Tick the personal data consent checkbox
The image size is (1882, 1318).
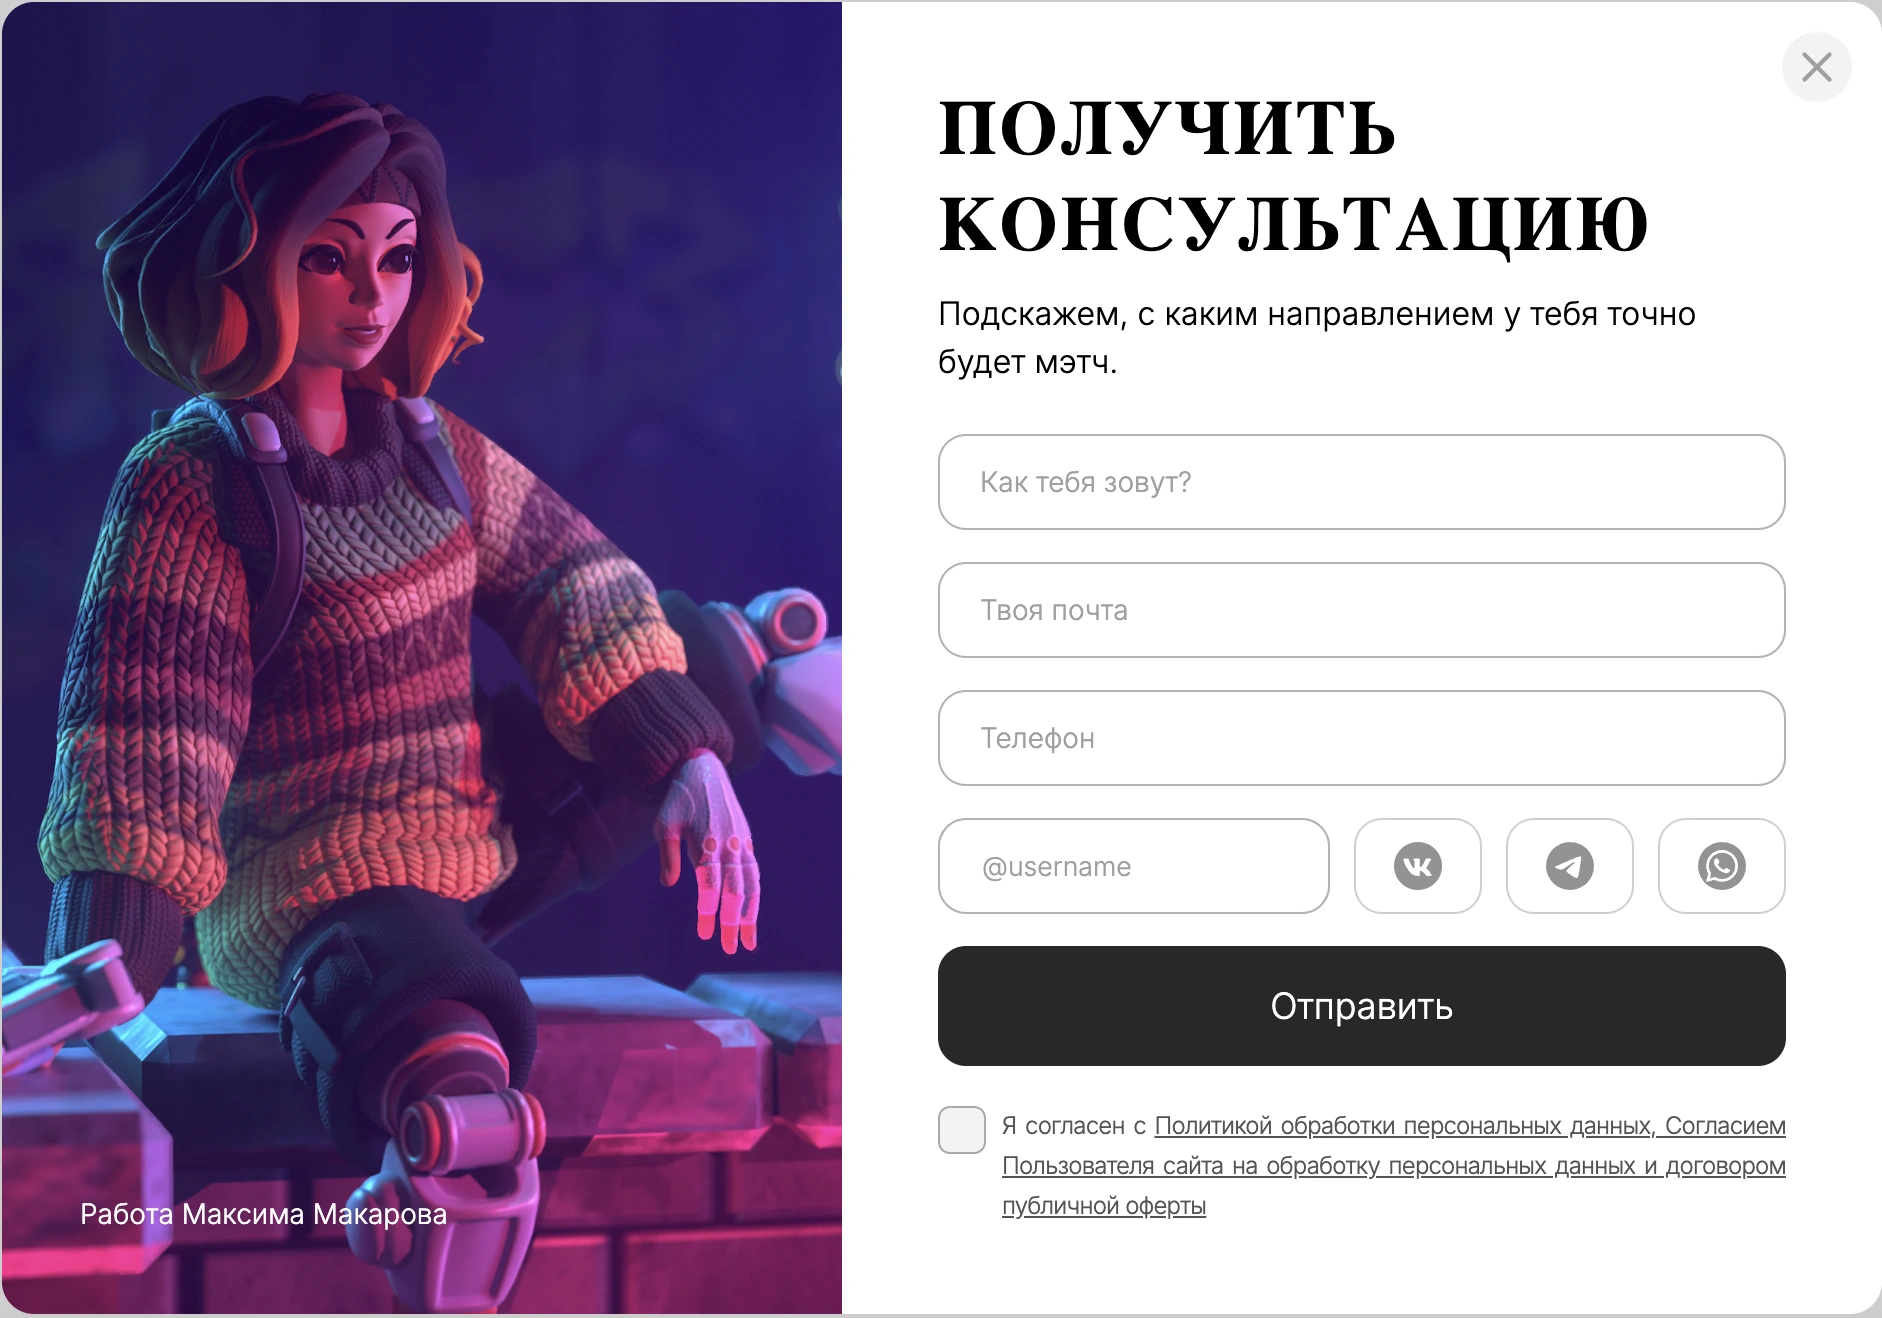[x=962, y=1129]
